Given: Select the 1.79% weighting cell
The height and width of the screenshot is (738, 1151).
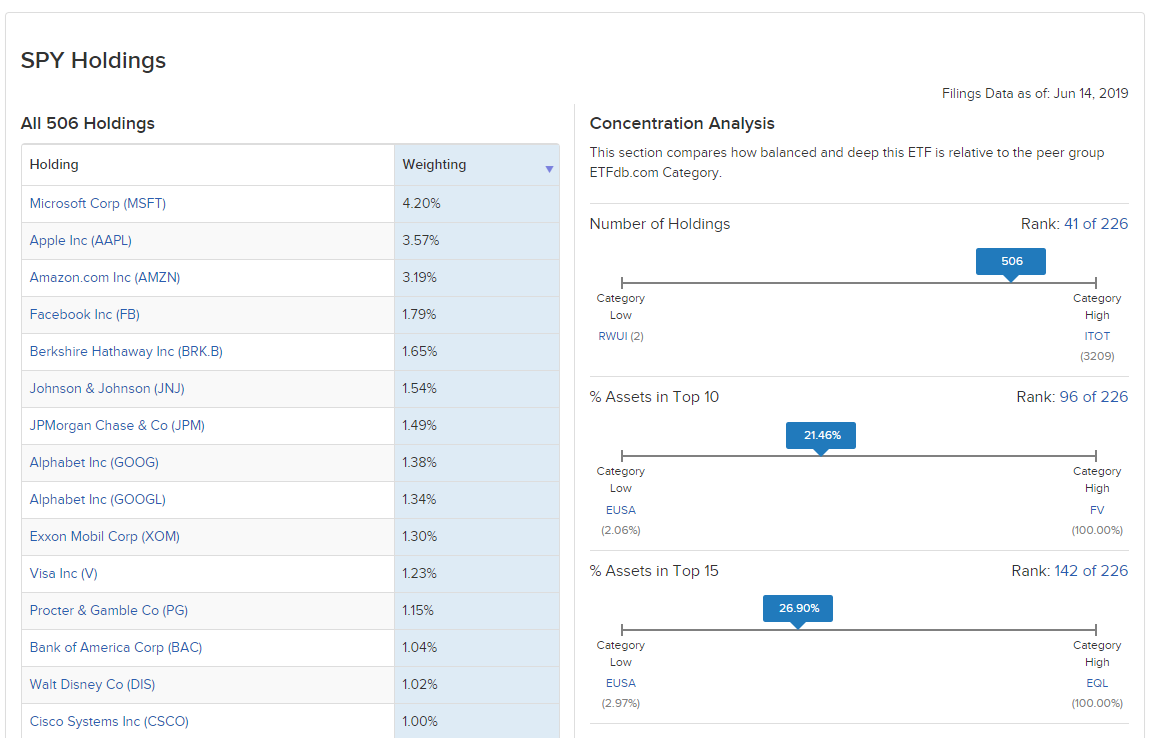Looking at the screenshot, I should coord(476,314).
